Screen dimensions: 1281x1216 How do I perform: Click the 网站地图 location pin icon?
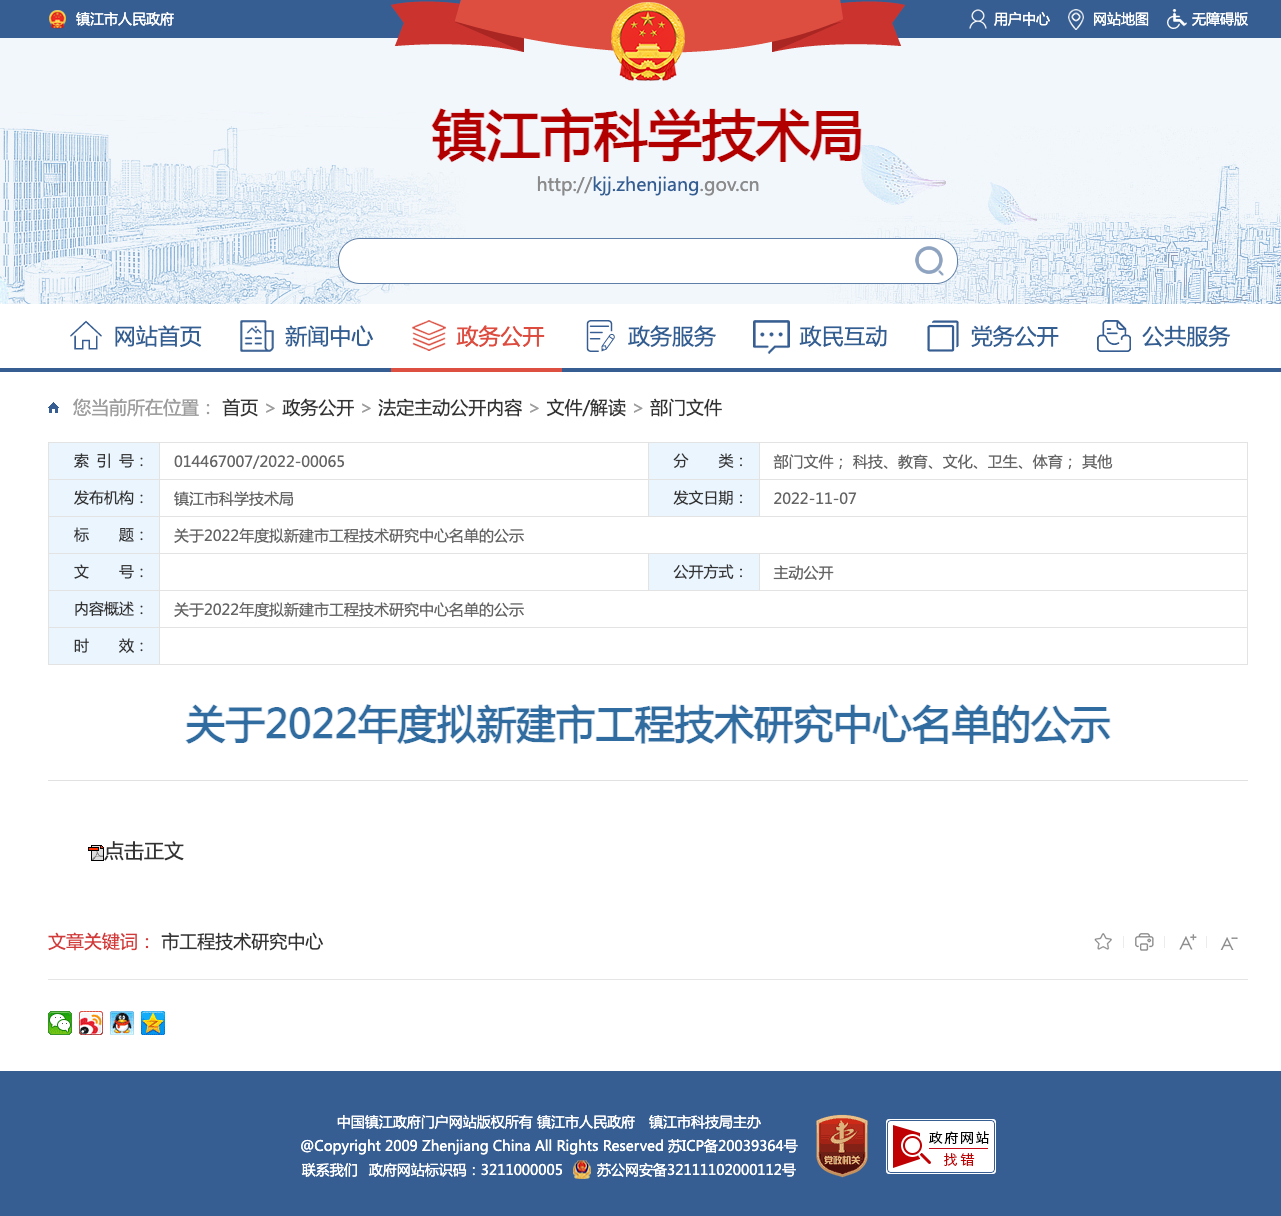1076,19
